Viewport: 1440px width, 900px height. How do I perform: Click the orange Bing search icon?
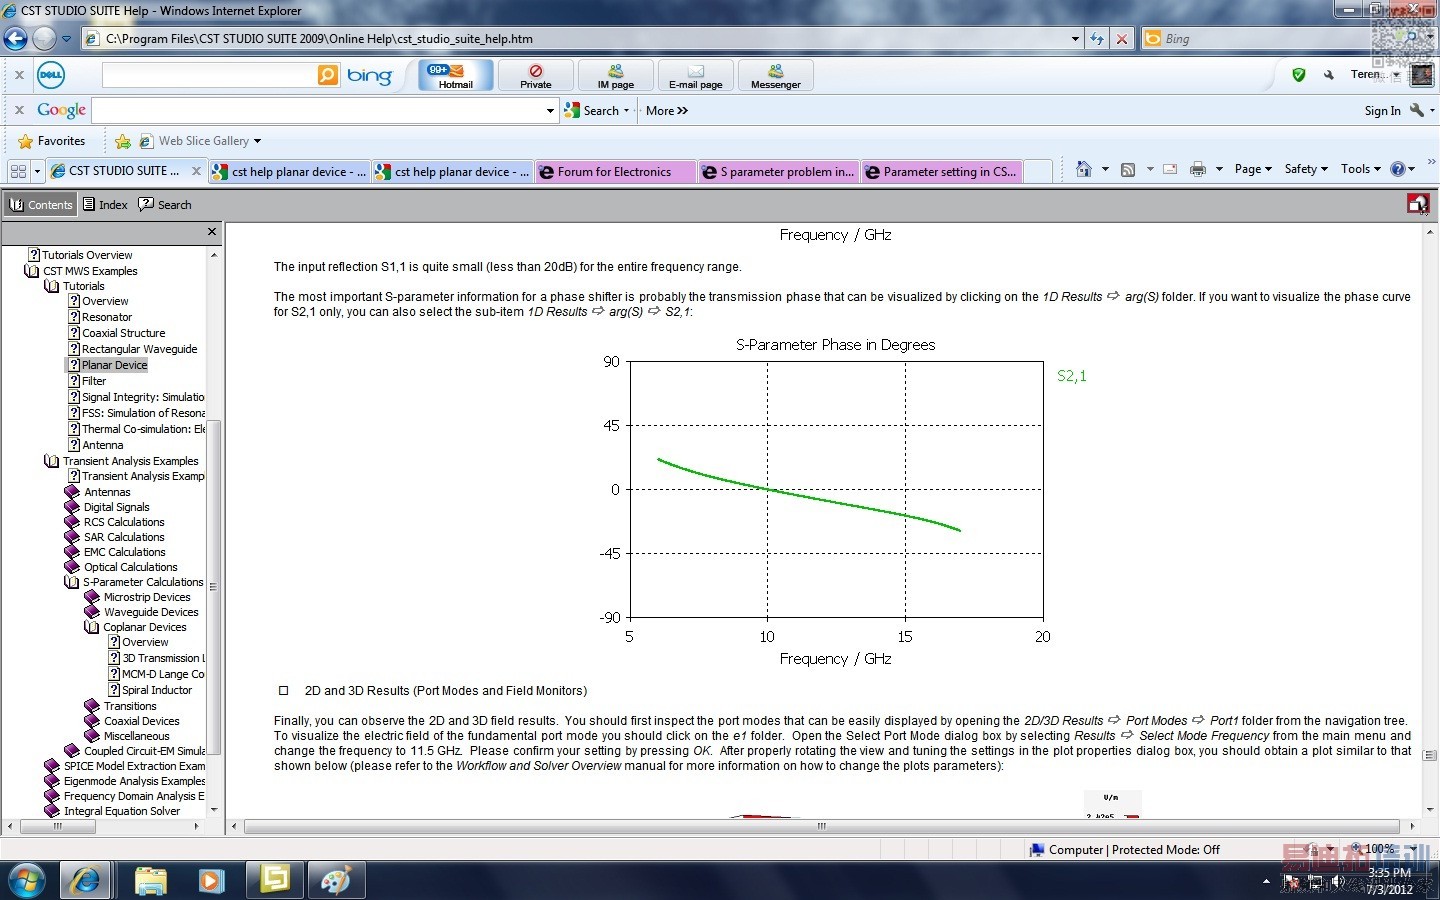[x=328, y=75]
